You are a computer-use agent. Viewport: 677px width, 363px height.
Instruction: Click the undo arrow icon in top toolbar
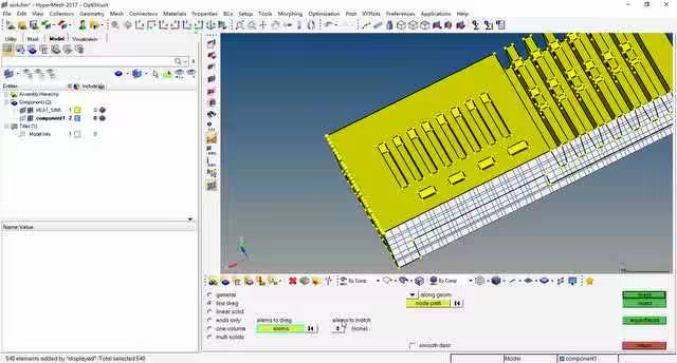click(328, 25)
